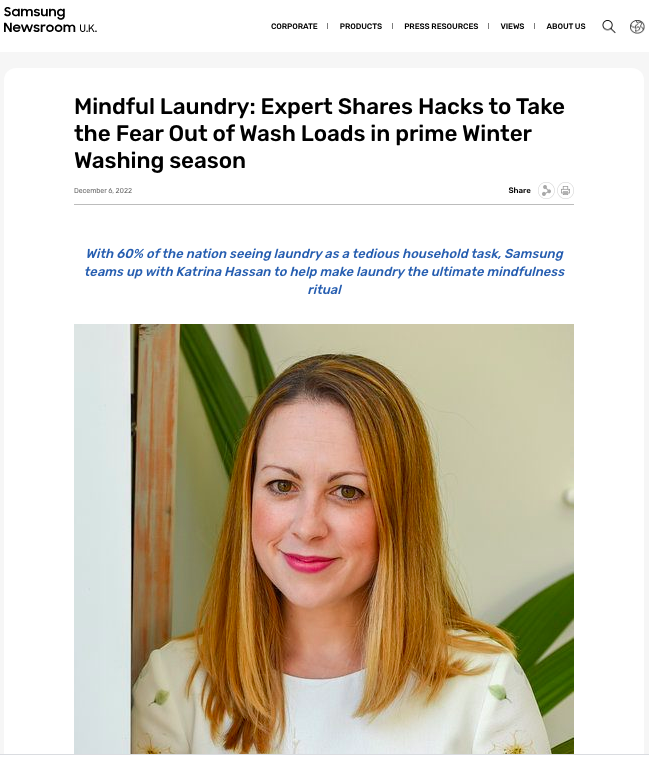
Task: Click the Share label
Action: (519, 190)
